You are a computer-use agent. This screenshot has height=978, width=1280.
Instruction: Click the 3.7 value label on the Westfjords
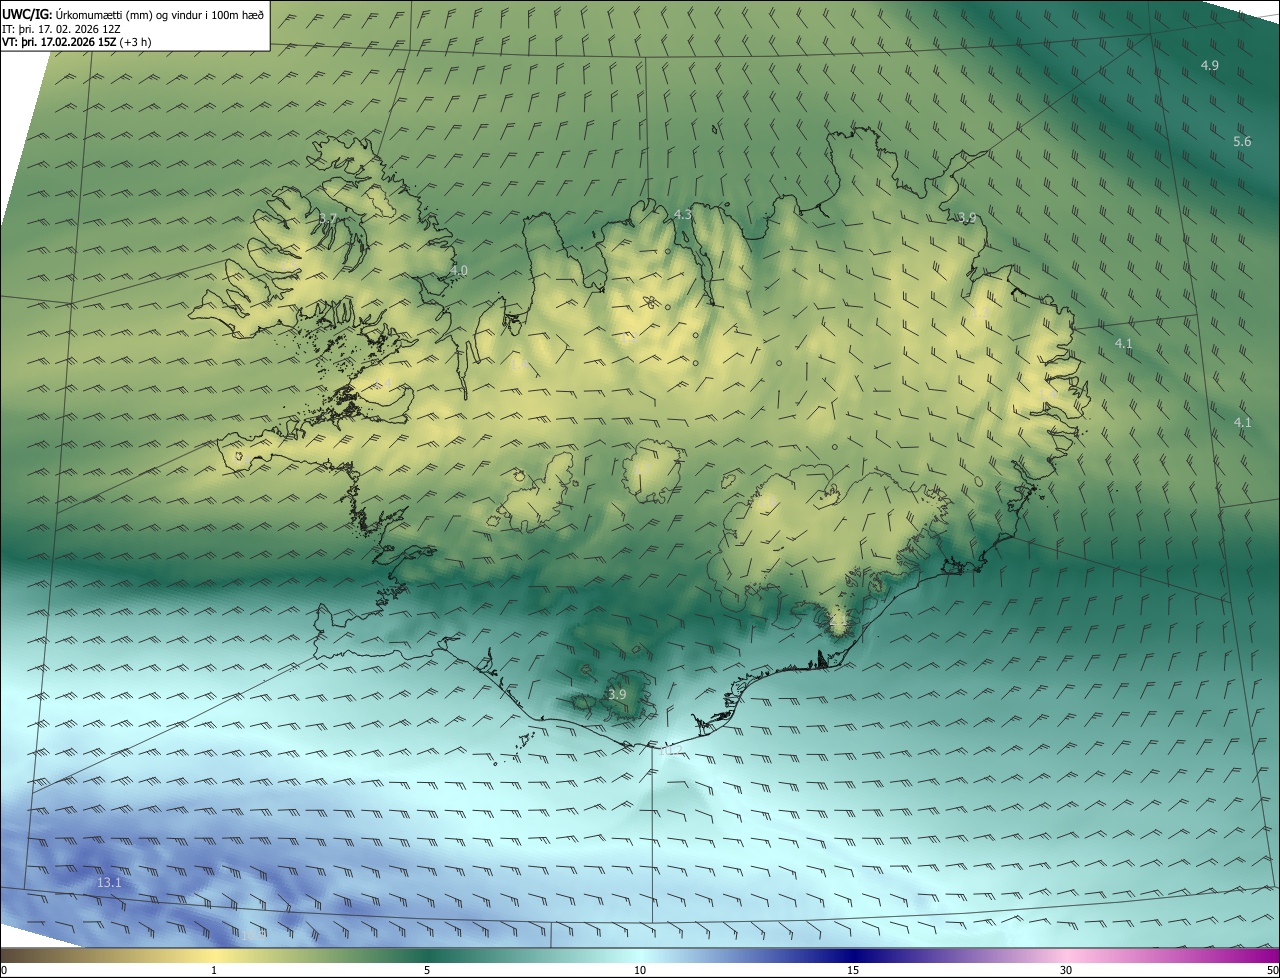click(327, 219)
